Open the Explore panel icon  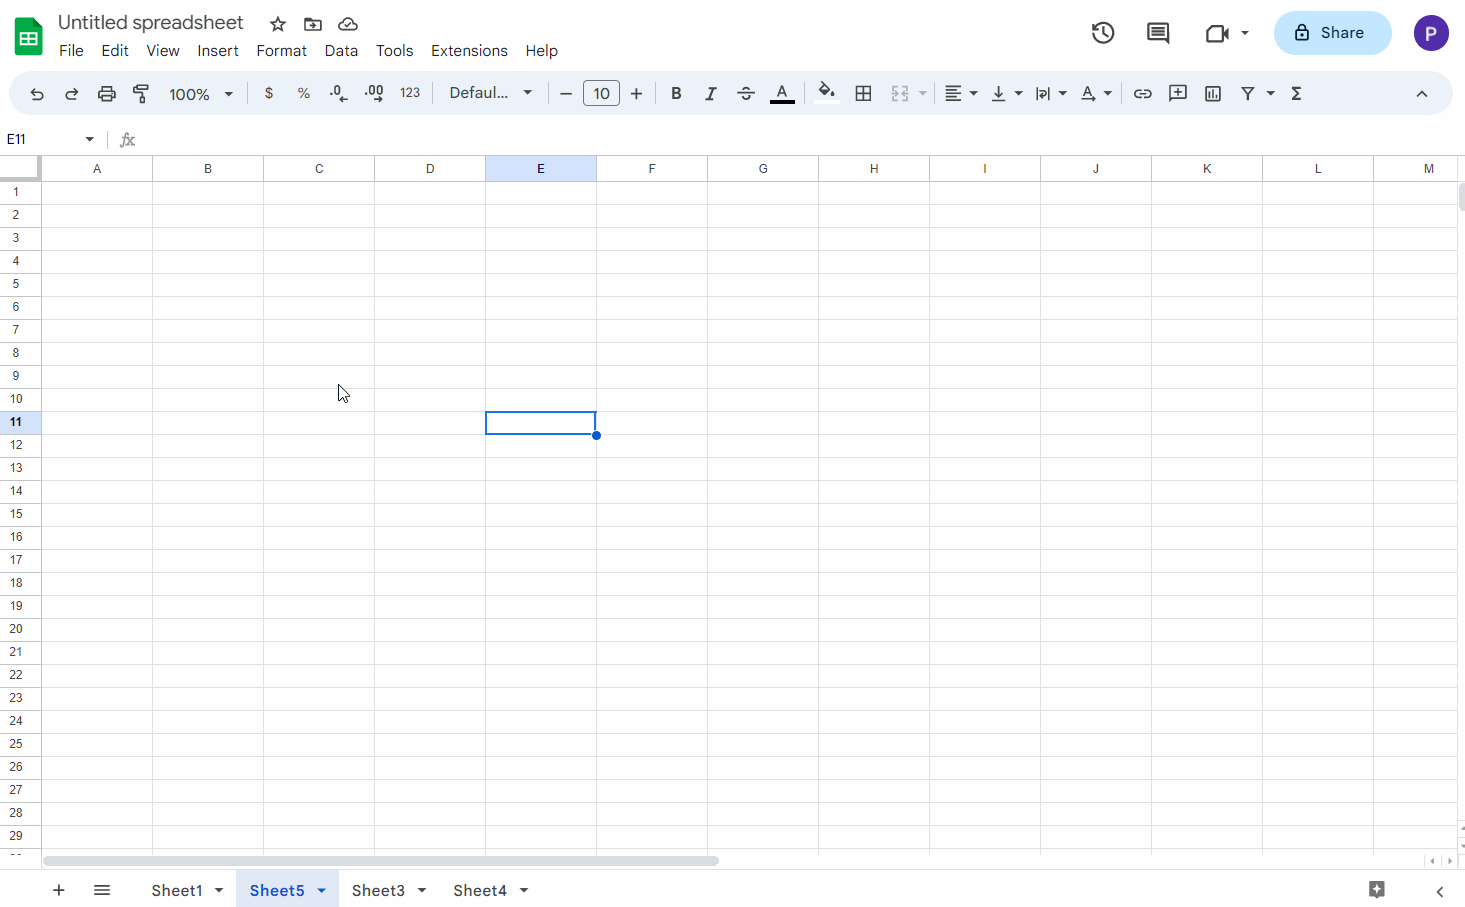point(1377,890)
